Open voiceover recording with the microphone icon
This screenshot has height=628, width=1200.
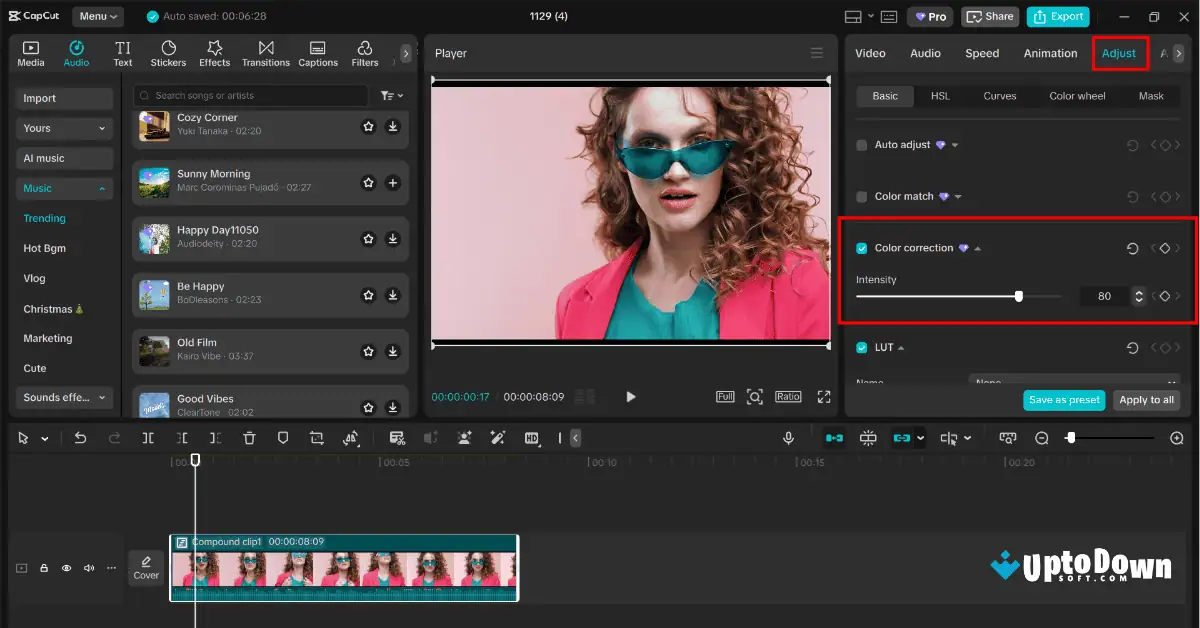pyautogui.click(x=789, y=437)
